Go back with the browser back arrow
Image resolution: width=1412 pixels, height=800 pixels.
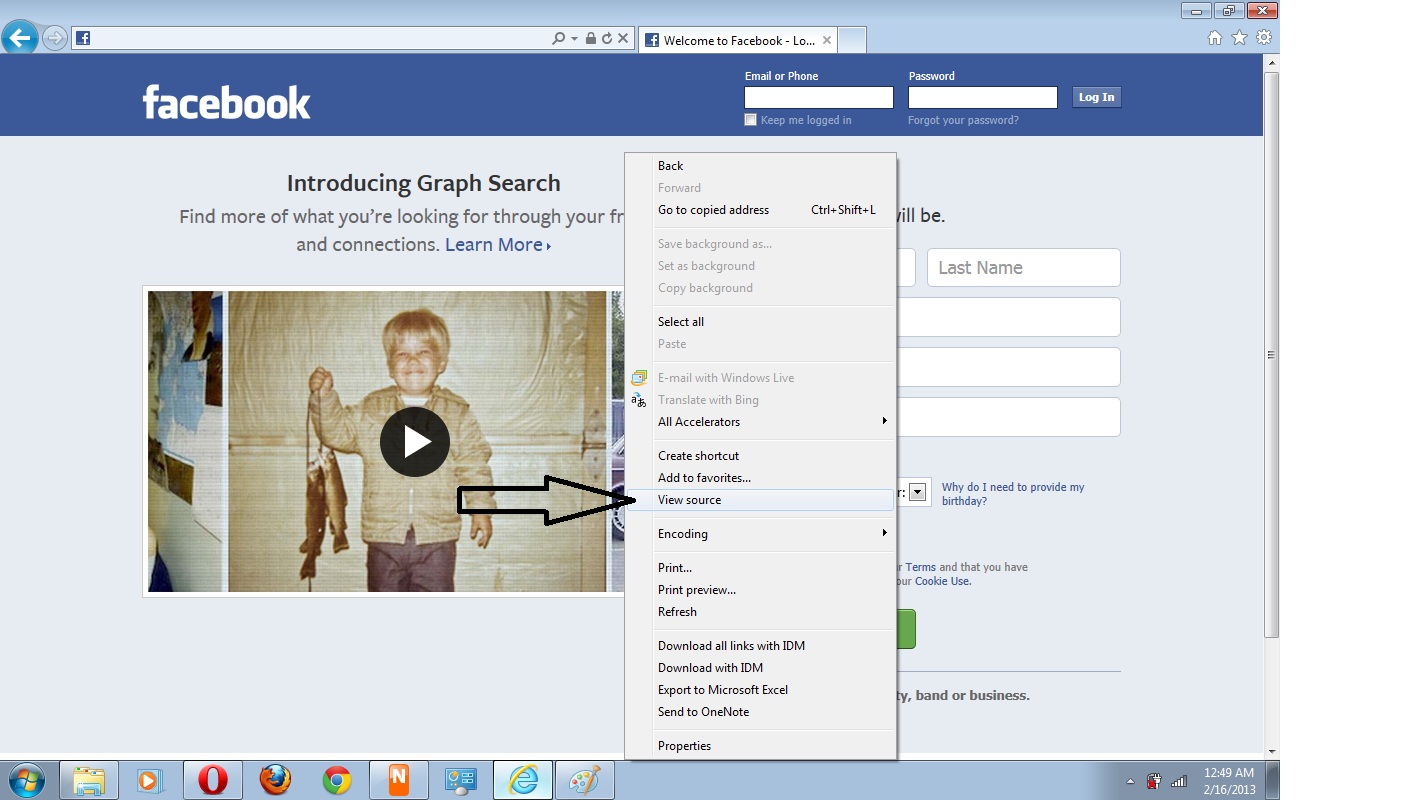click(x=20, y=39)
